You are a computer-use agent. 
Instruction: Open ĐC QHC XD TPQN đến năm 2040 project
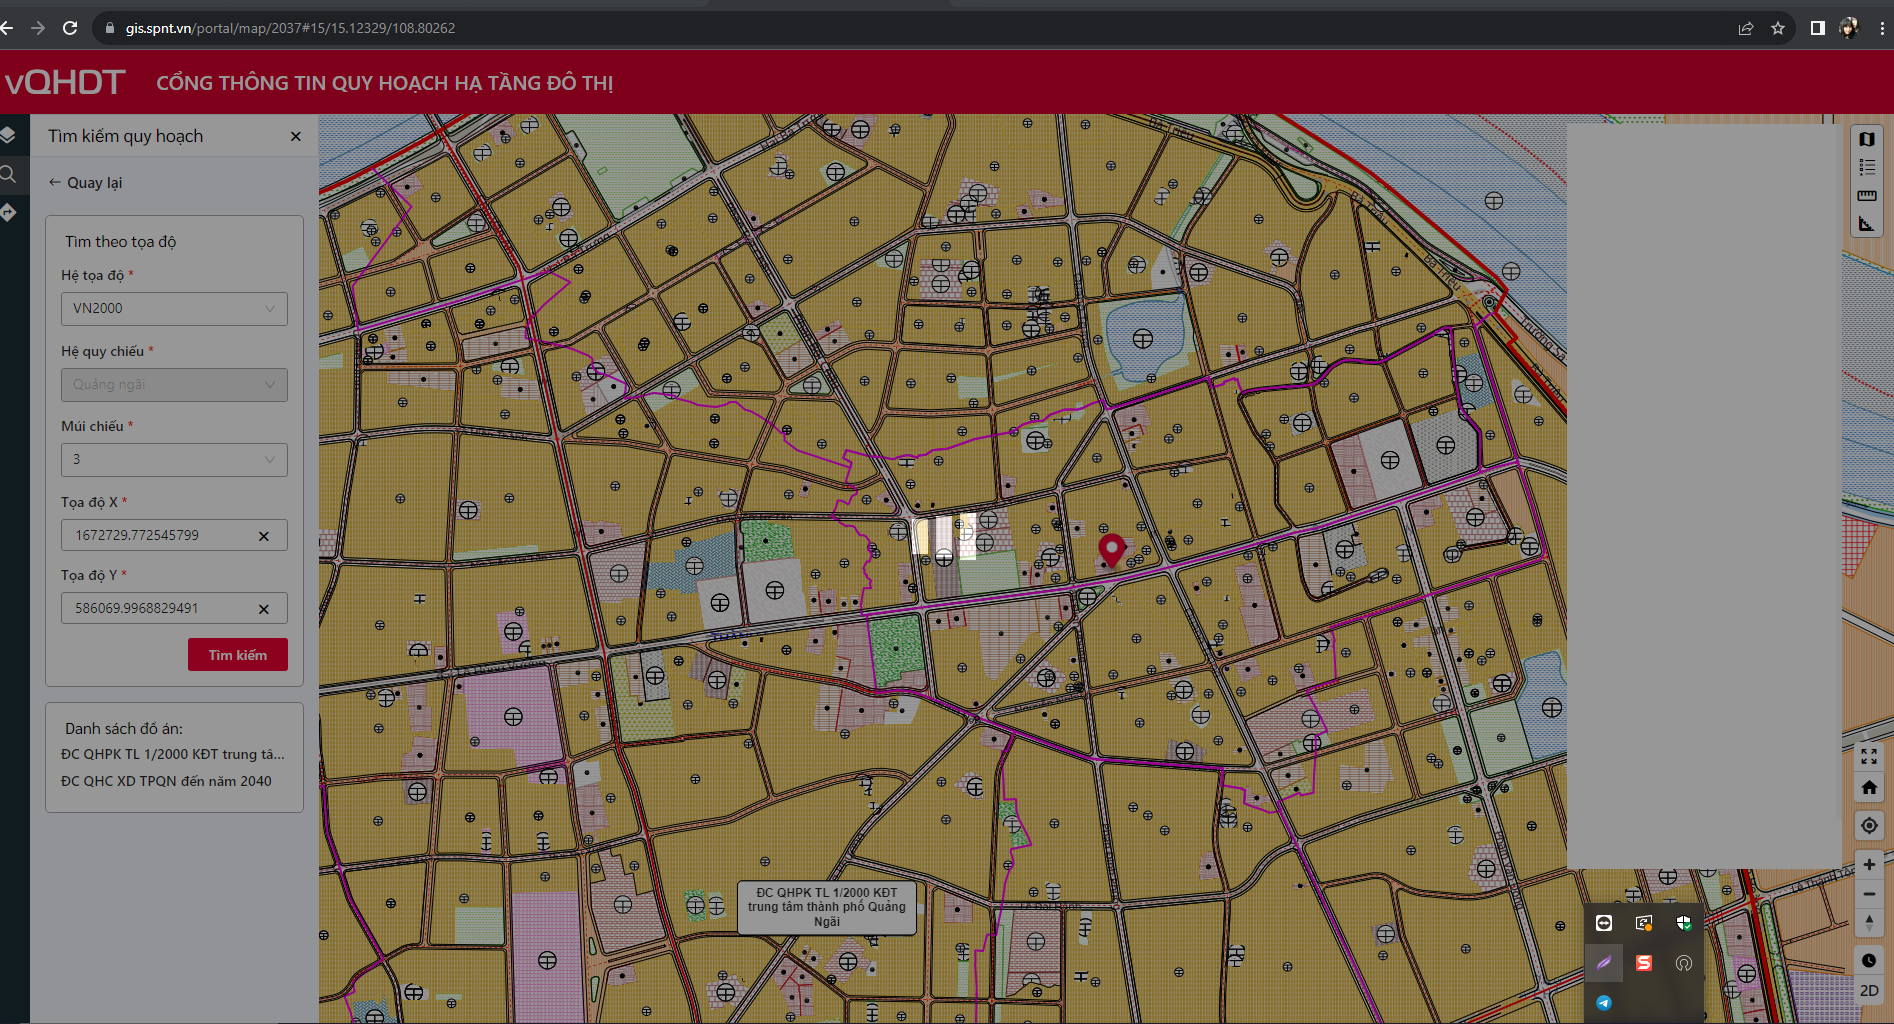(166, 781)
